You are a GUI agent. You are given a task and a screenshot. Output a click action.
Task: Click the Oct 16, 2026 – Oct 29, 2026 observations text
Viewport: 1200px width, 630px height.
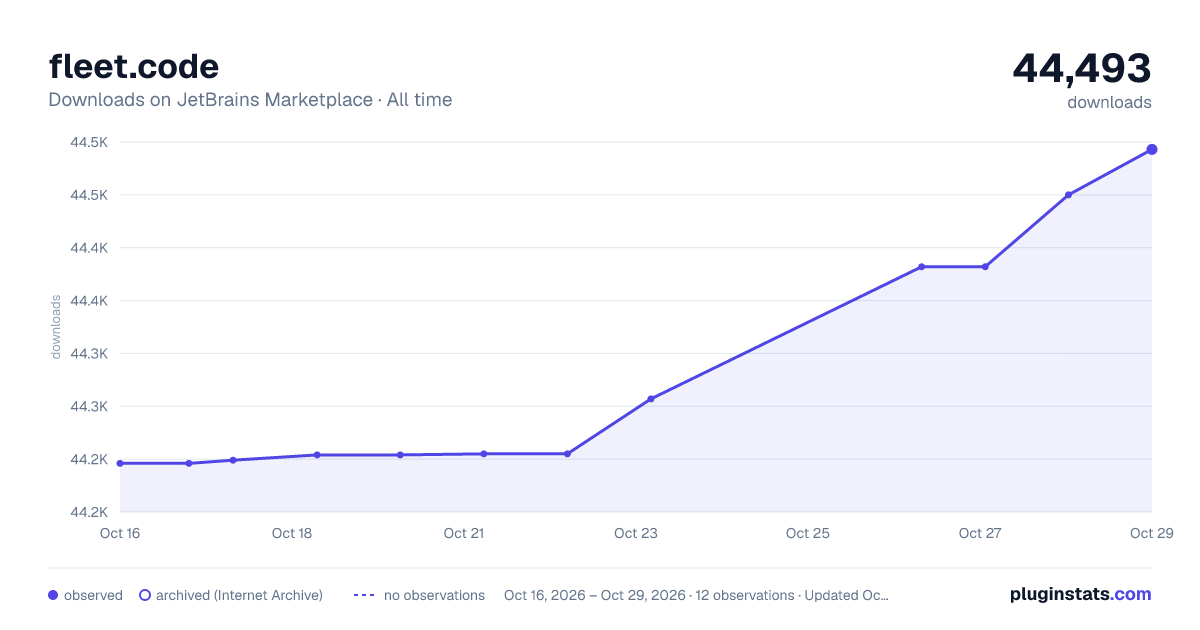pos(697,595)
